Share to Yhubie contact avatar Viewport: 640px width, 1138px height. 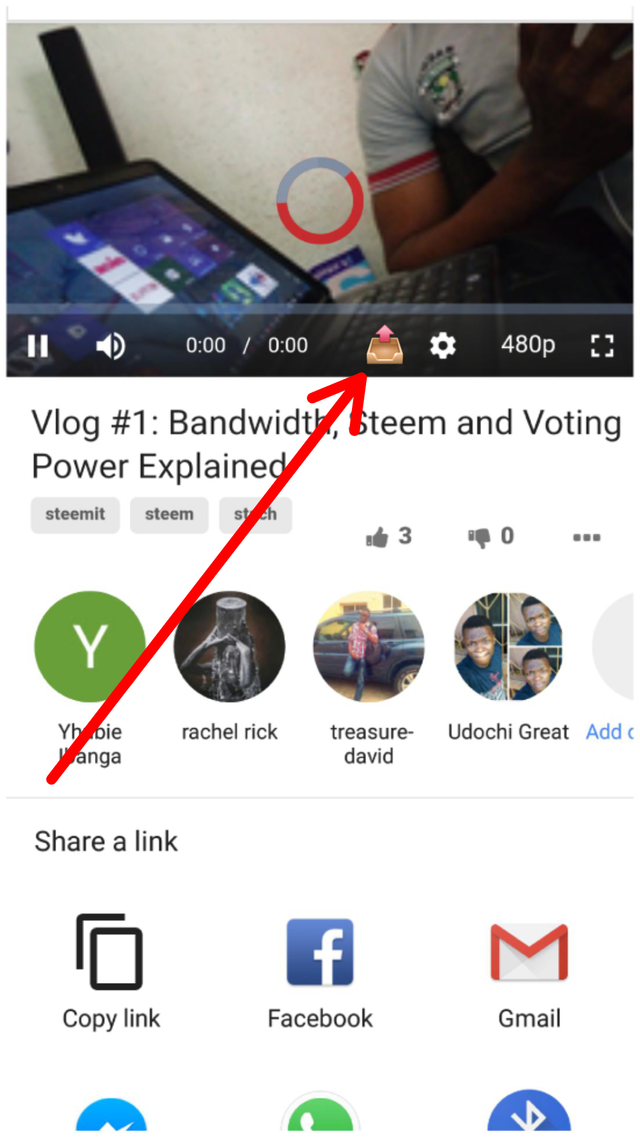(89, 646)
